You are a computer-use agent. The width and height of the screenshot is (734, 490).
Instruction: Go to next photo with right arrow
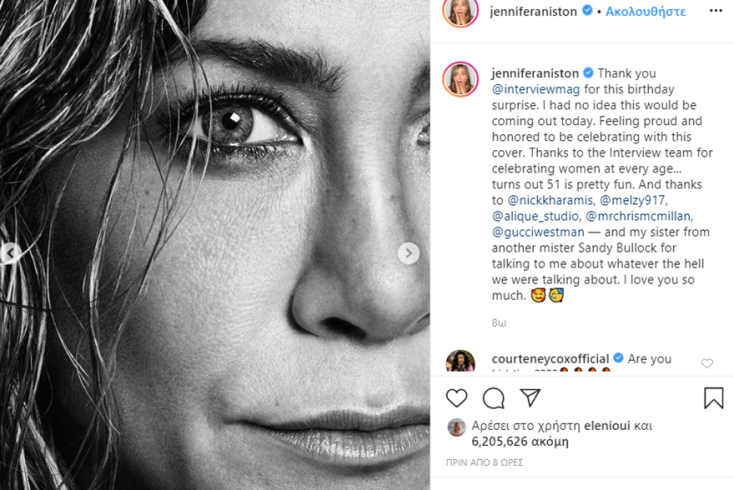click(408, 254)
